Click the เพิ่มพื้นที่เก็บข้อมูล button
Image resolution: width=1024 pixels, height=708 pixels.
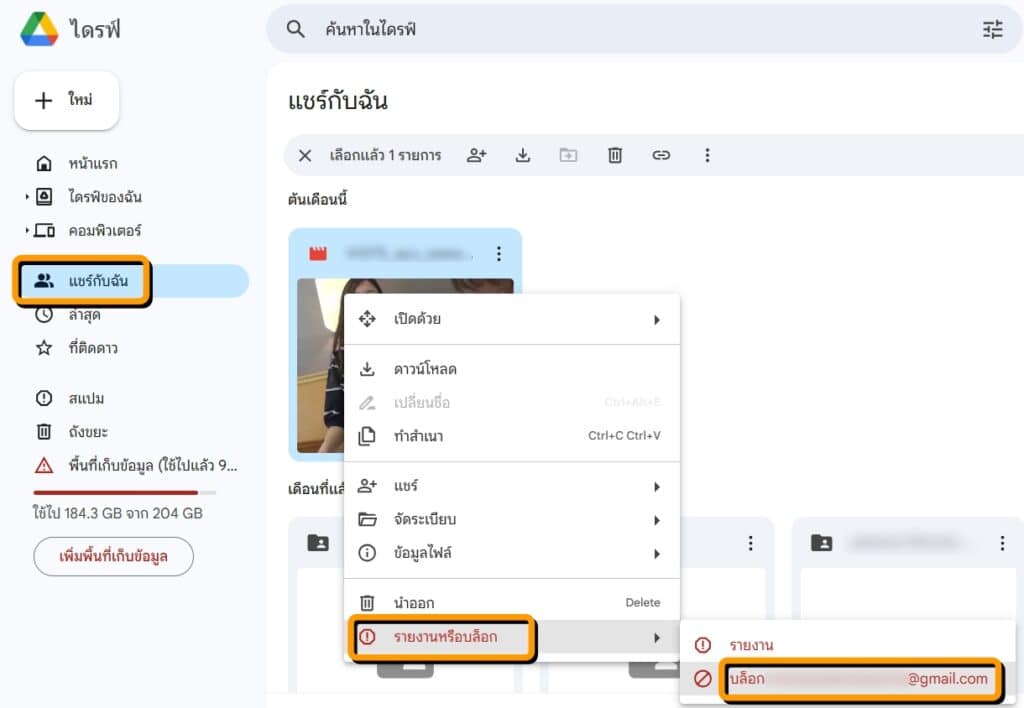tap(113, 557)
